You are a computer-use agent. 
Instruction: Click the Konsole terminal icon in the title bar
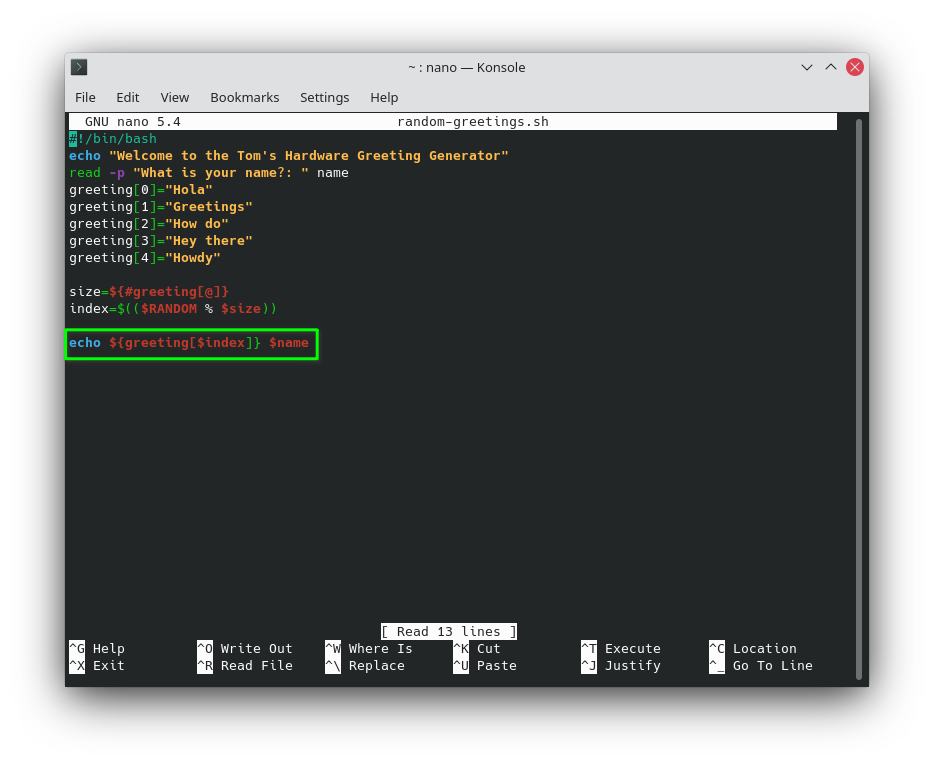pyautogui.click(x=78, y=67)
